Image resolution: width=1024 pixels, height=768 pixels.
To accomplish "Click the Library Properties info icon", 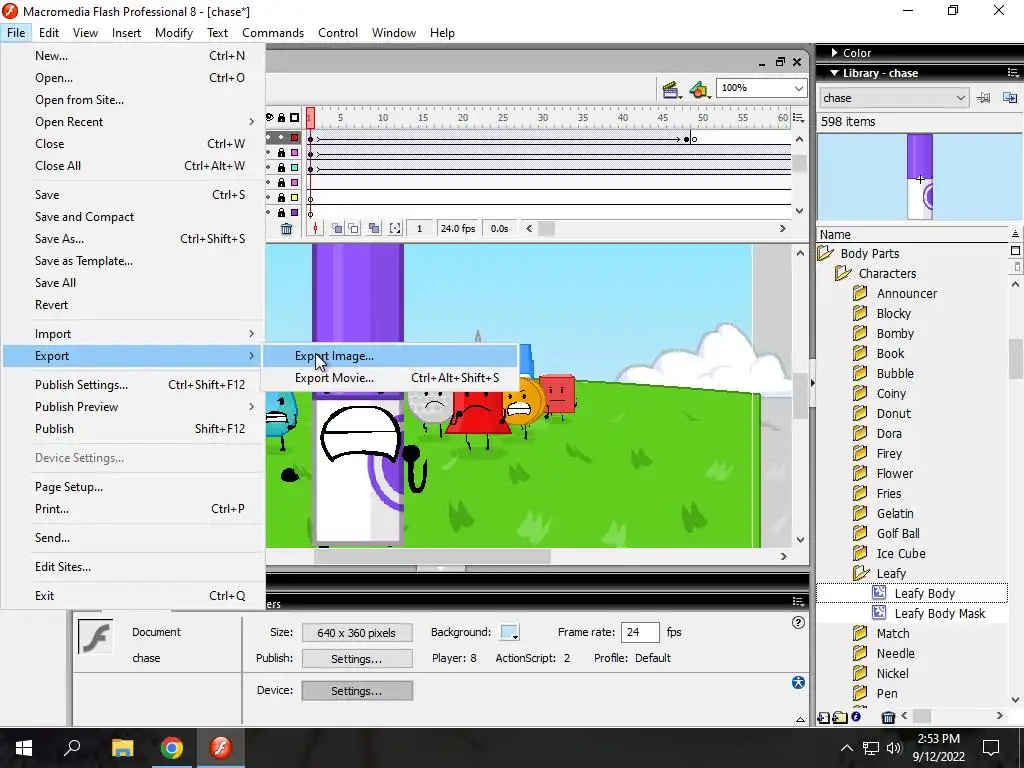I will click(856, 717).
